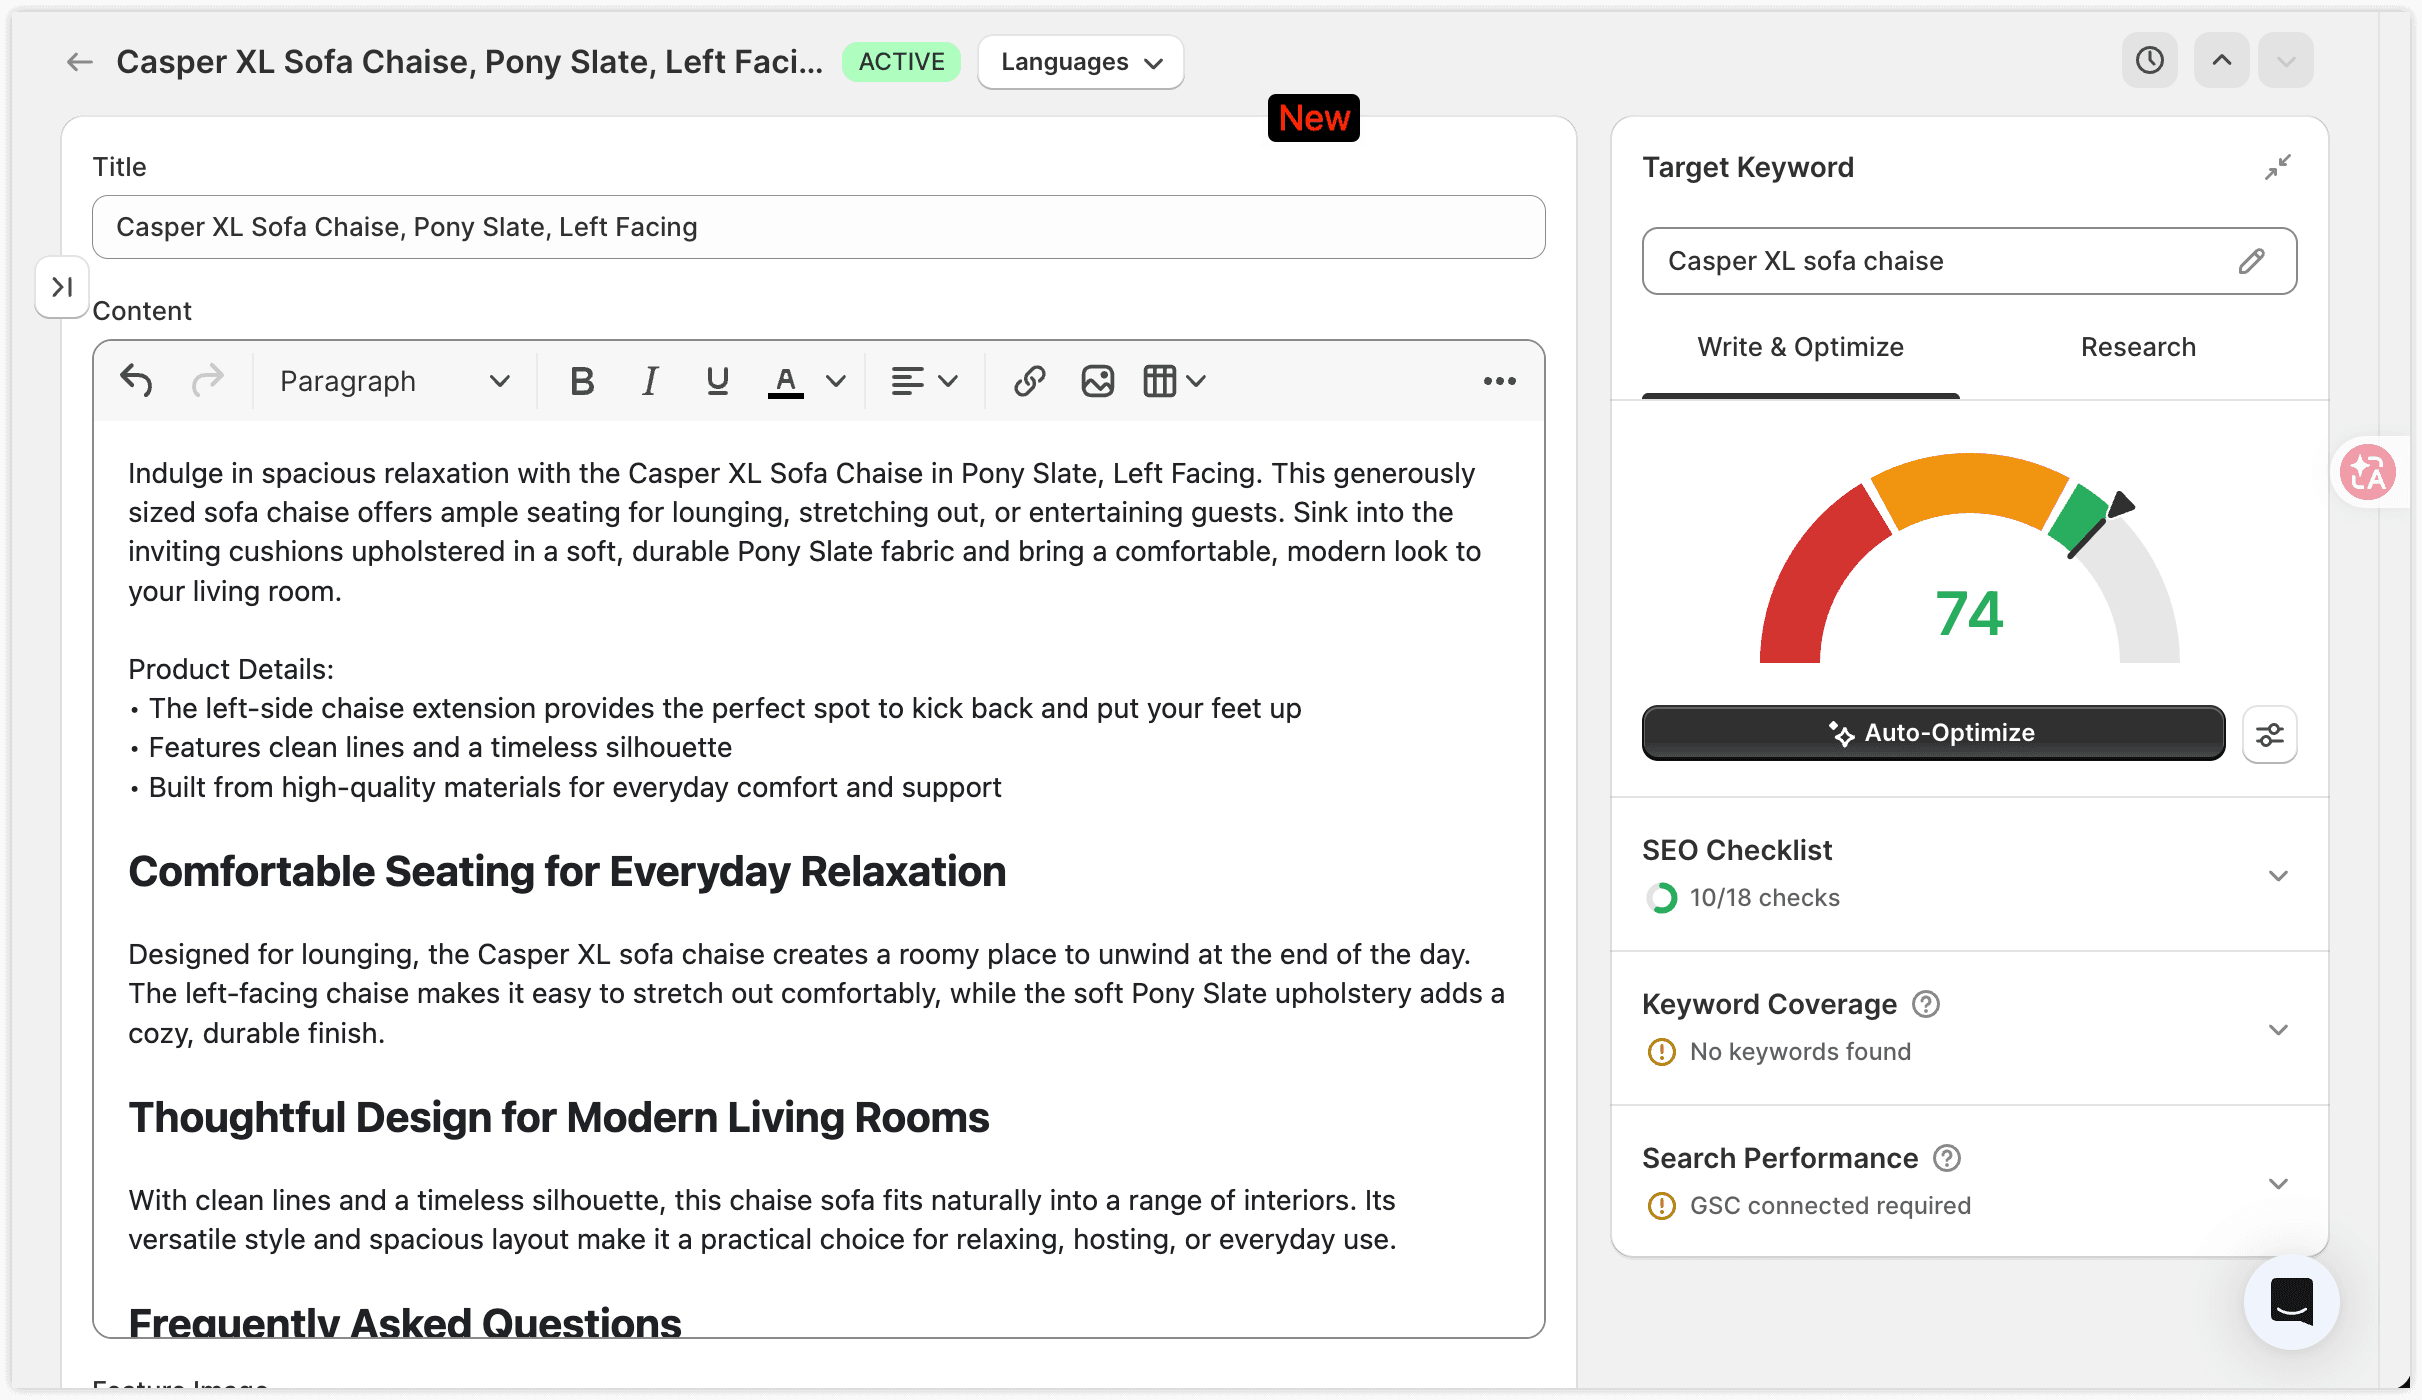Click the heading 'Comfortable Seating for Everyday Relaxation'

567,872
